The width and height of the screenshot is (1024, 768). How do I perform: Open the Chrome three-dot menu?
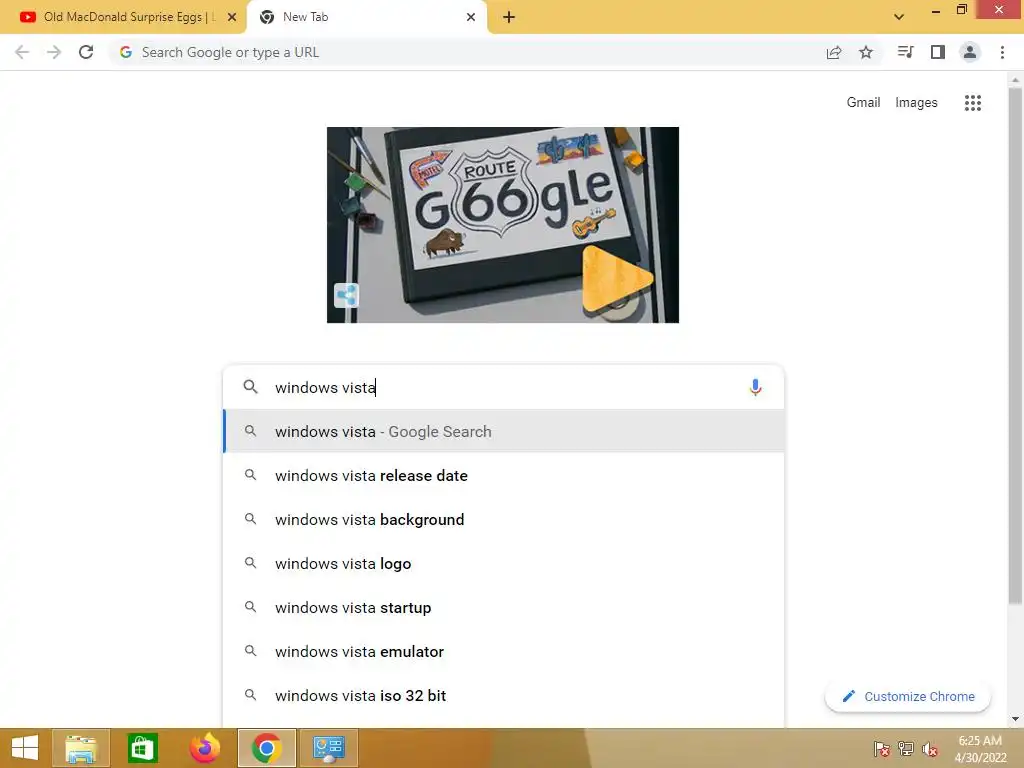[x=1002, y=52]
